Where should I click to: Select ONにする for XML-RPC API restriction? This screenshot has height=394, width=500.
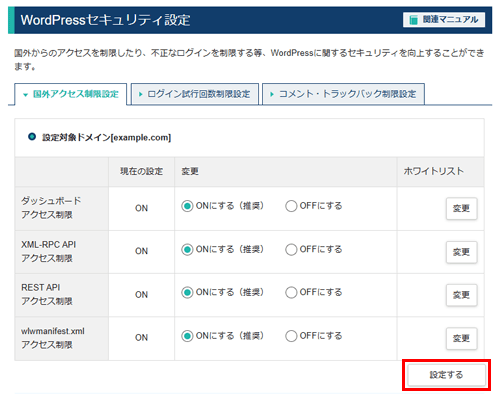click(187, 249)
